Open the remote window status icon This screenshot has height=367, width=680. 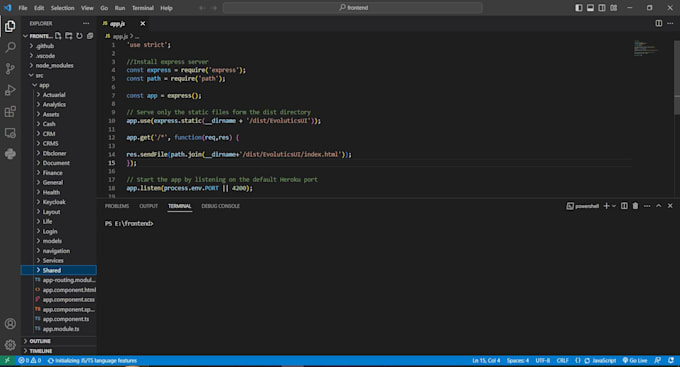7,360
